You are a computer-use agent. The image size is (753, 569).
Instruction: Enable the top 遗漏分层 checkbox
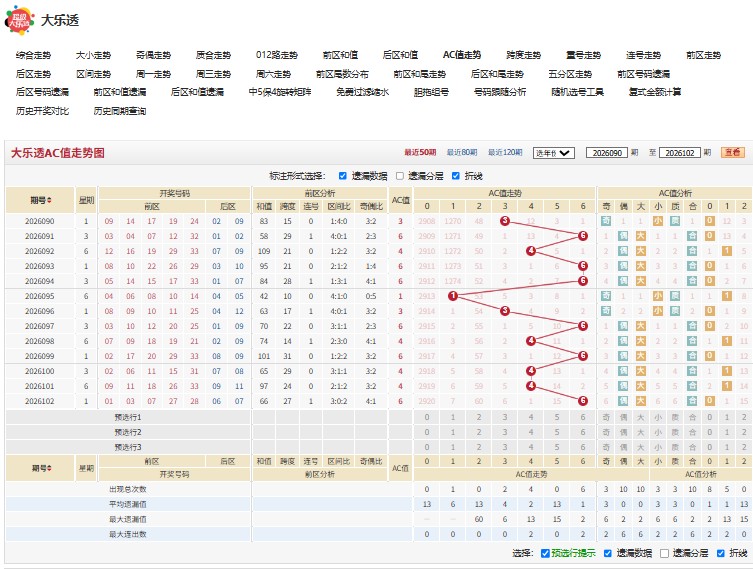400,176
